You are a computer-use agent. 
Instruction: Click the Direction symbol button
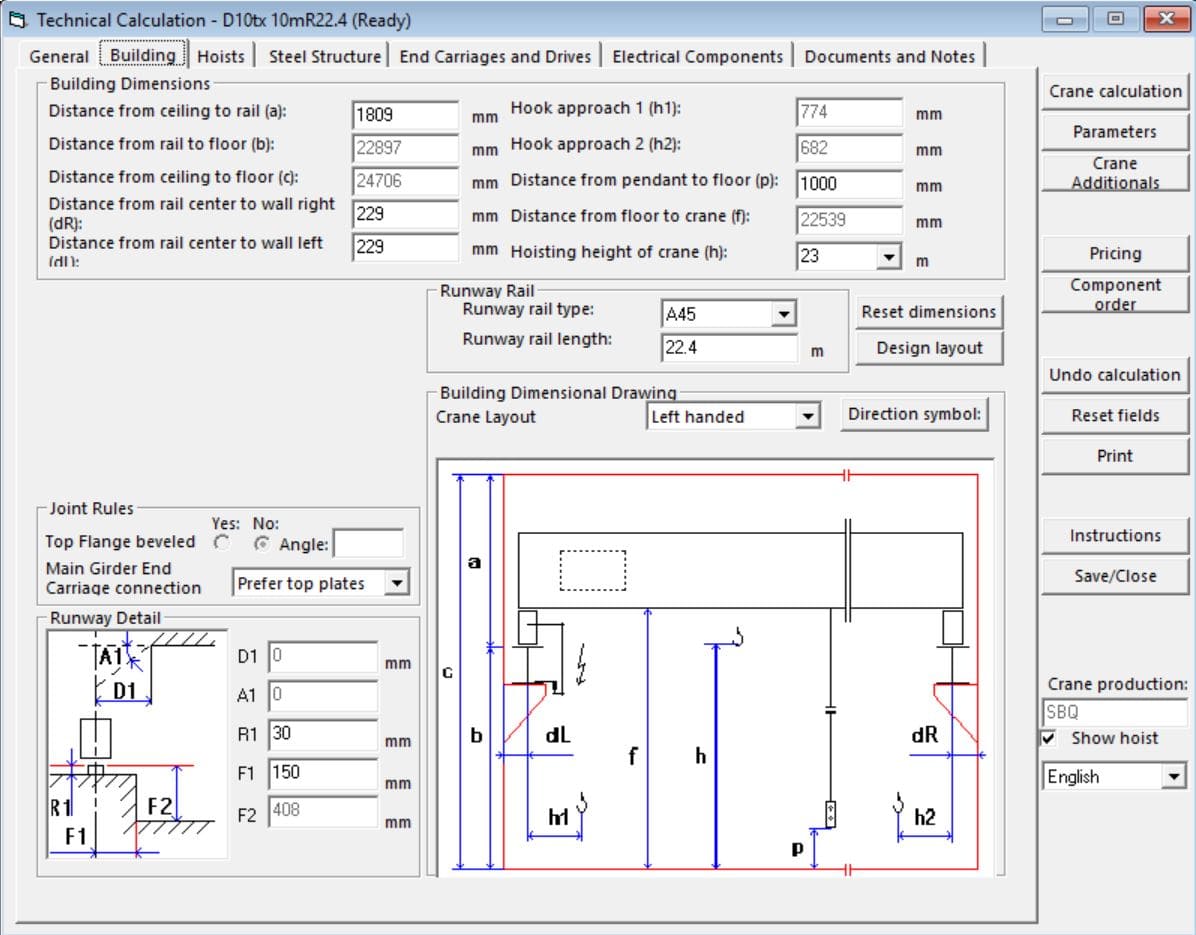tap(915, 414)
